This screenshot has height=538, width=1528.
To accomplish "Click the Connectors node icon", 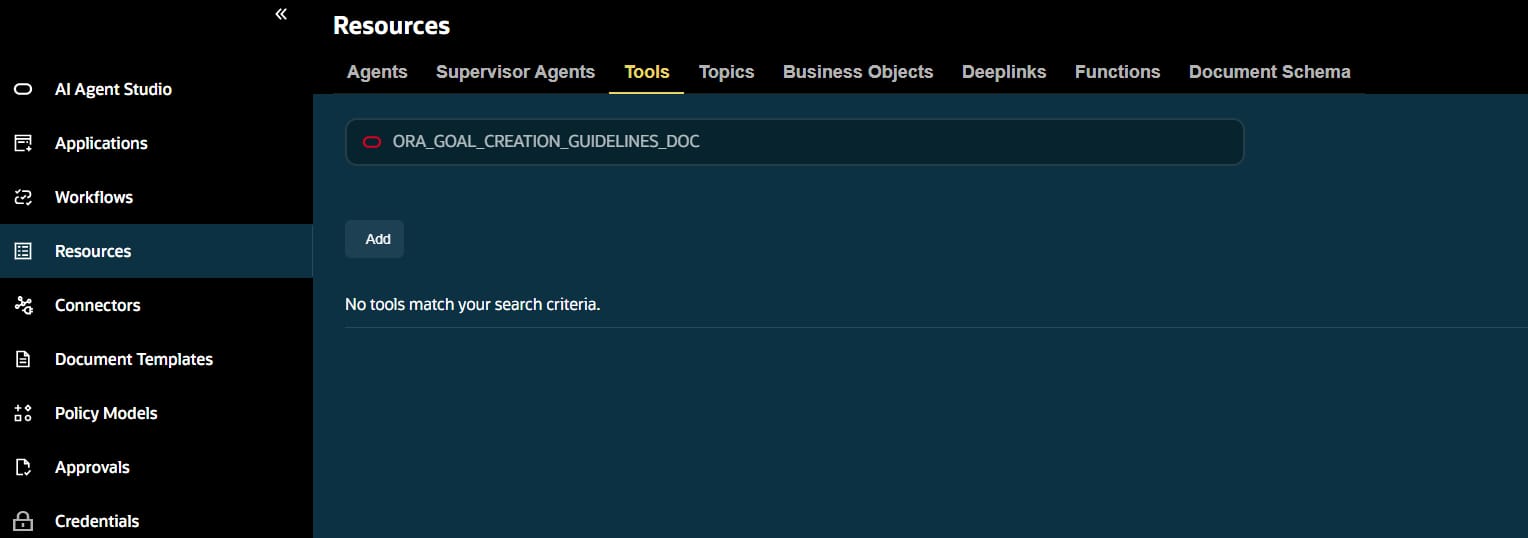I will tap(23, 305).
